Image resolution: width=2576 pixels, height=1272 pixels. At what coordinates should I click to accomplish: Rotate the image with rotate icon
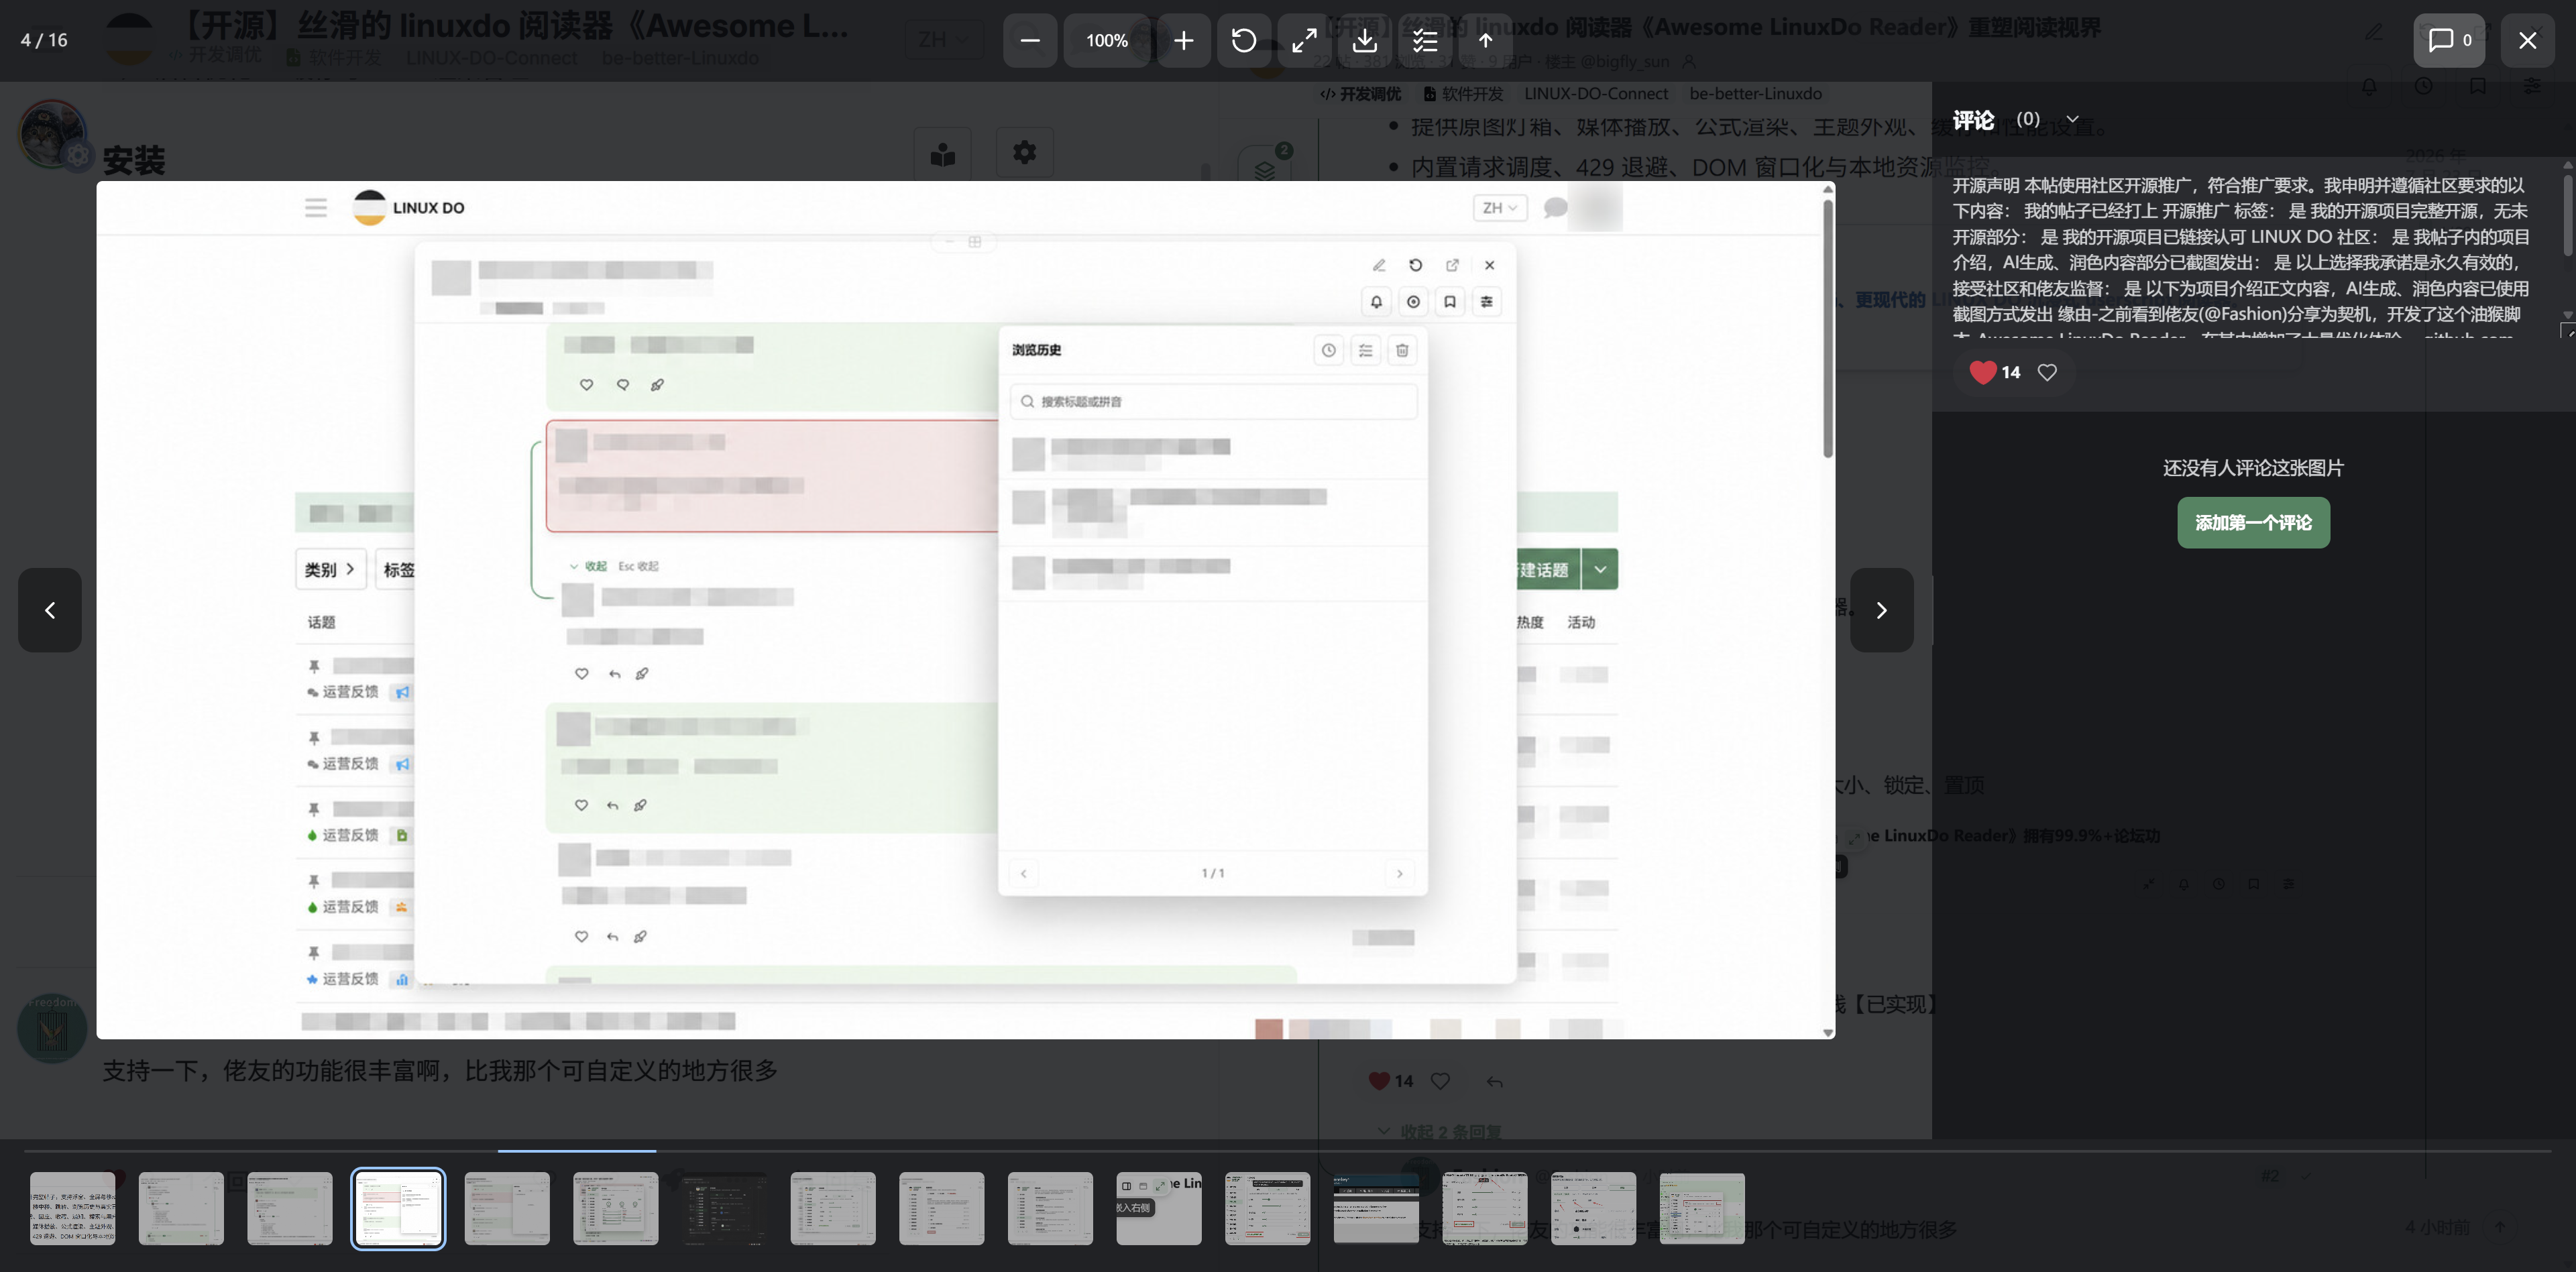pos(1244,41)
